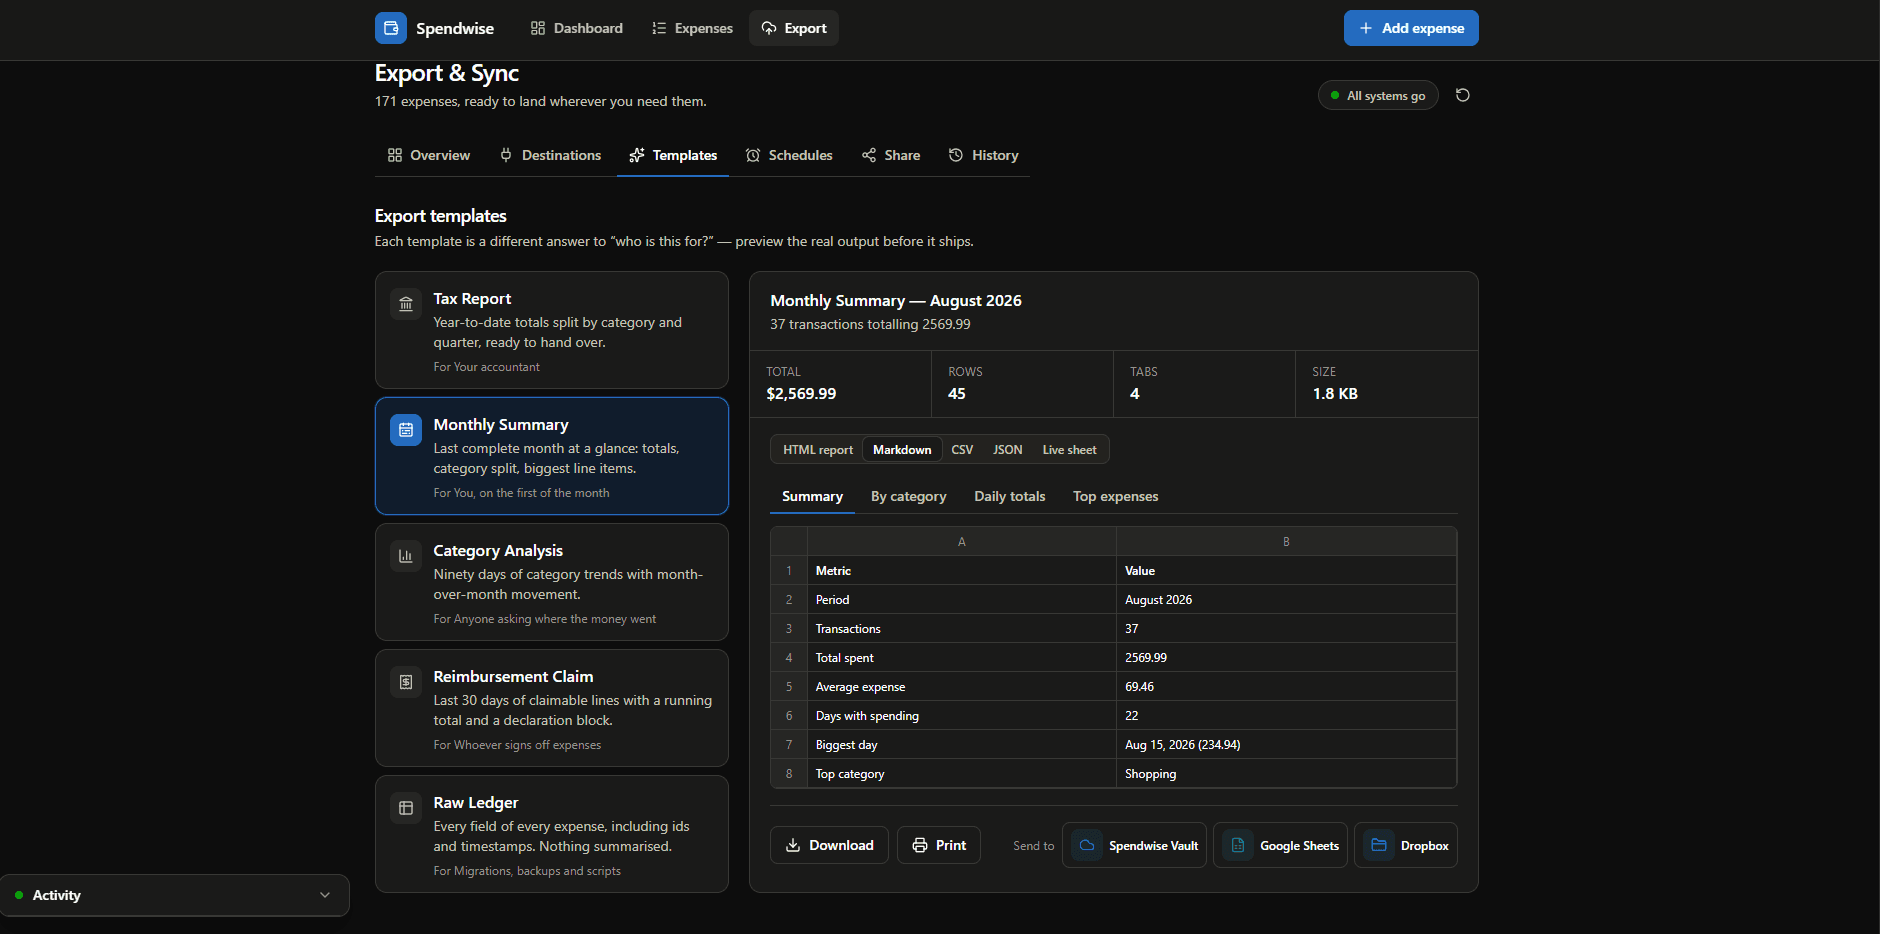Choose the Markdown format
Screen dimensions: 1880x934
click(x=902, y=450)
